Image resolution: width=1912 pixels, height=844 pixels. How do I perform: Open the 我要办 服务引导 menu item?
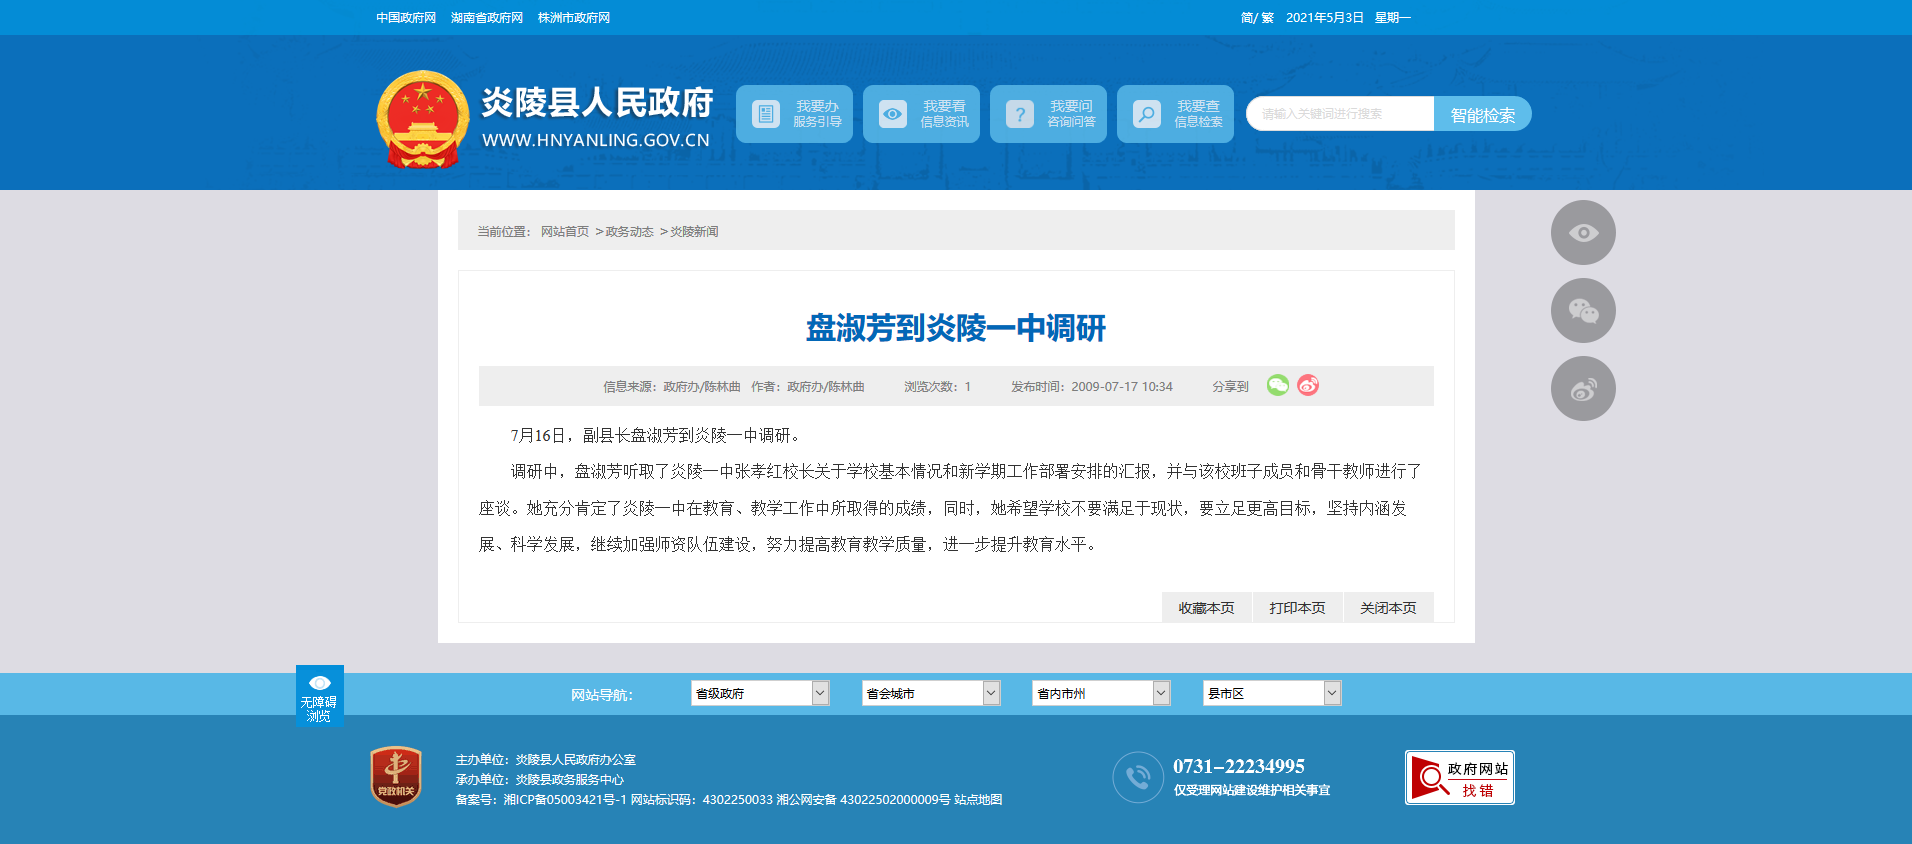(x=794, y=114)
